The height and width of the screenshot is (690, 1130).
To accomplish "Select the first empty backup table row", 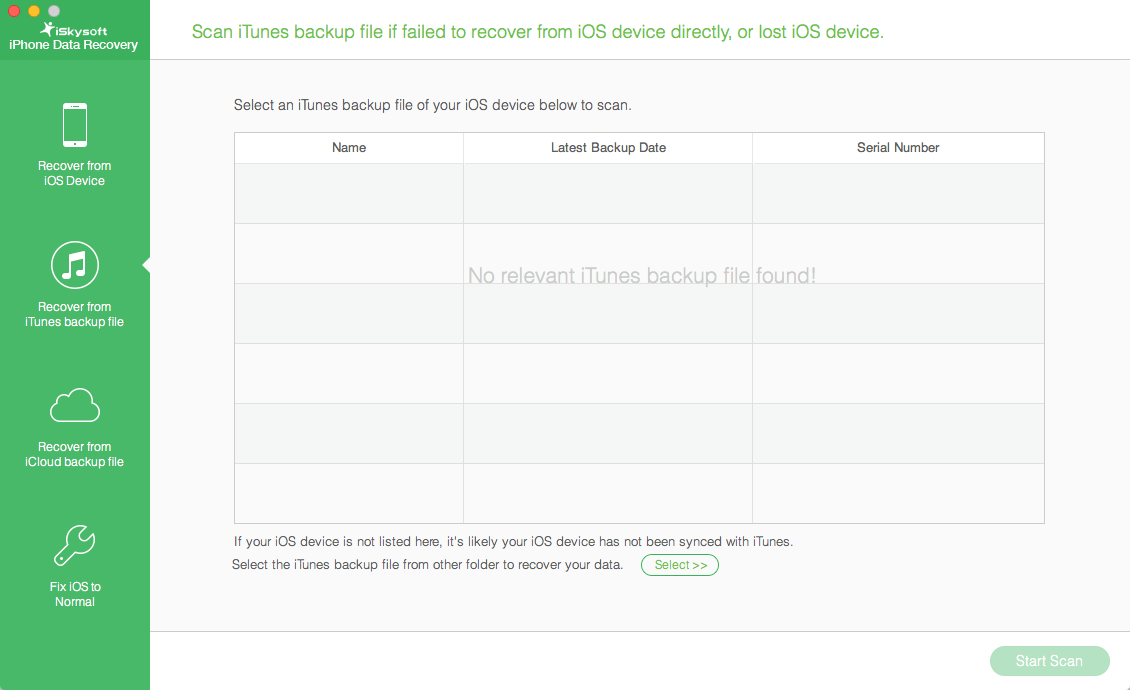I will coord(639,193).
